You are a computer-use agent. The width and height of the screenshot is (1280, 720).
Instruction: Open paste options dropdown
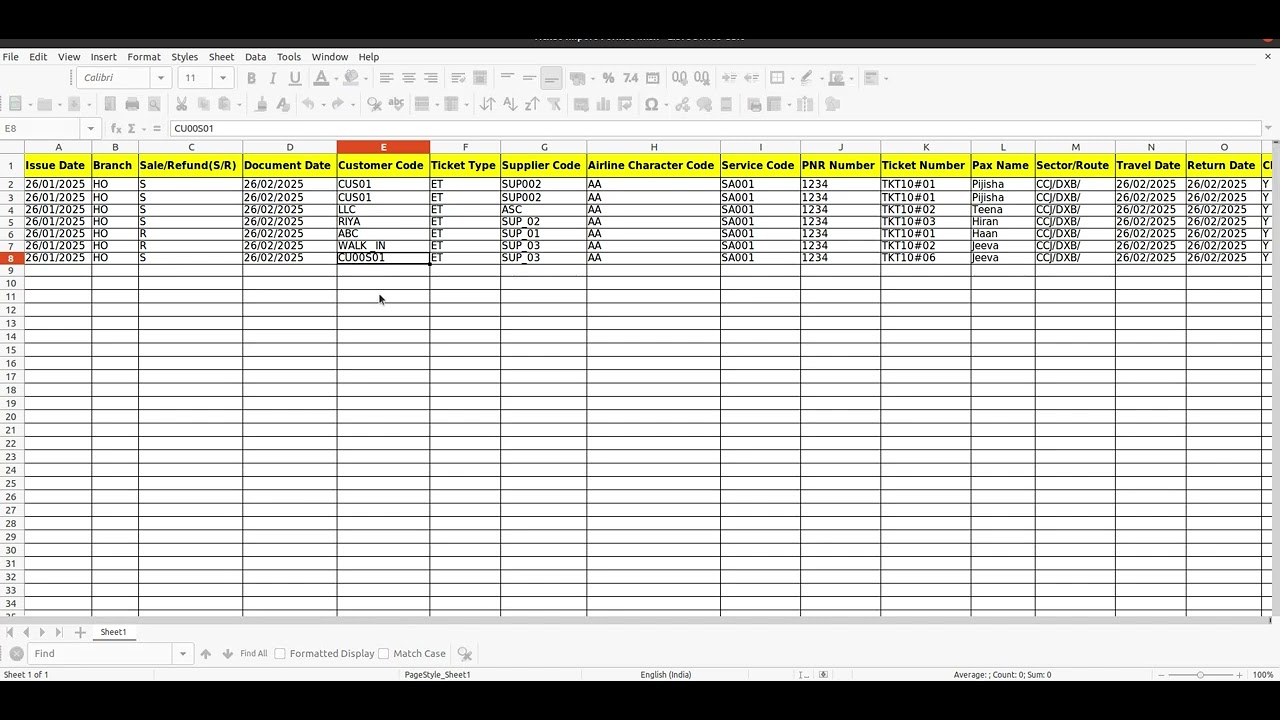[239, 104]
